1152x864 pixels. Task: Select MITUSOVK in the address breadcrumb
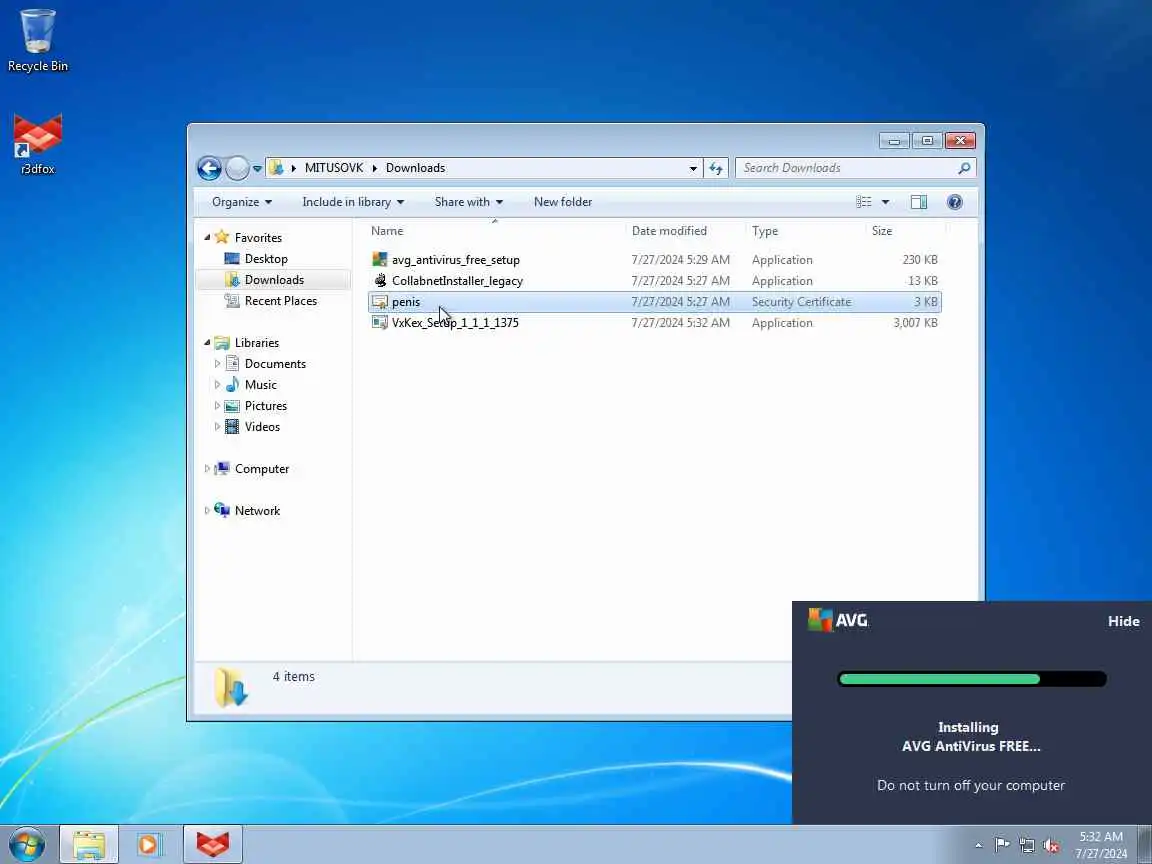click(334, 168)
